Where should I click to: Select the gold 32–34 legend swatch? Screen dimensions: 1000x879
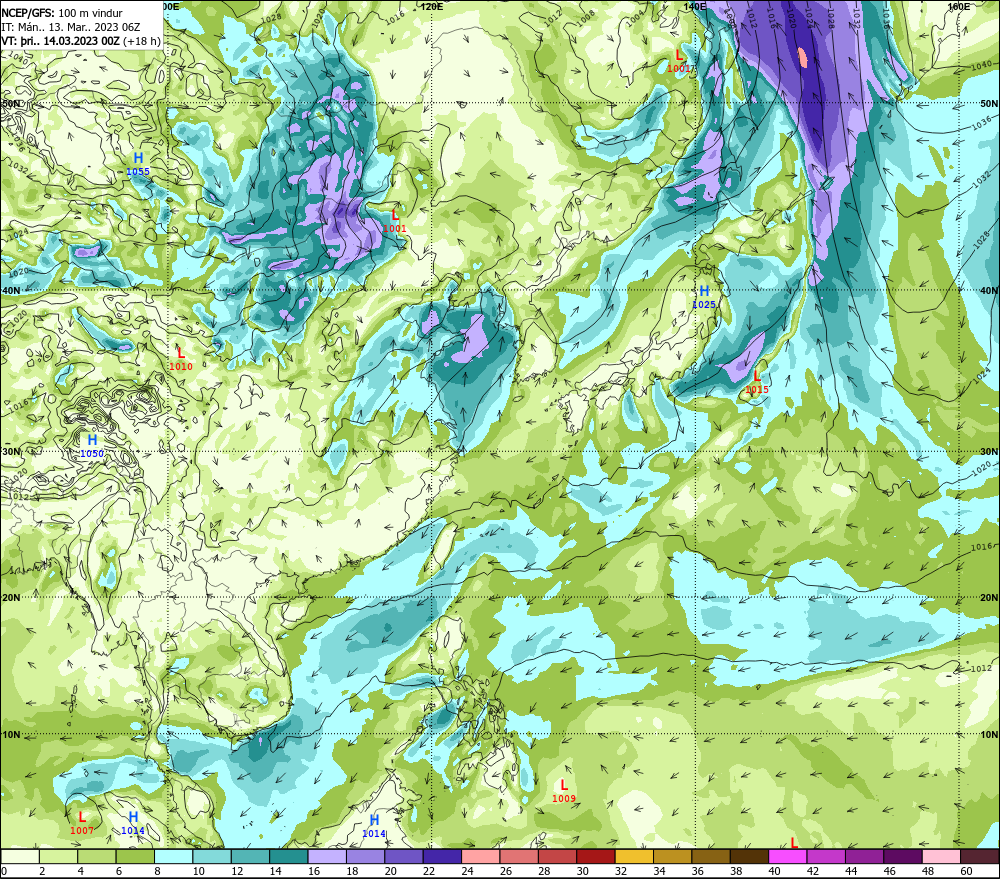pos(634,856)
